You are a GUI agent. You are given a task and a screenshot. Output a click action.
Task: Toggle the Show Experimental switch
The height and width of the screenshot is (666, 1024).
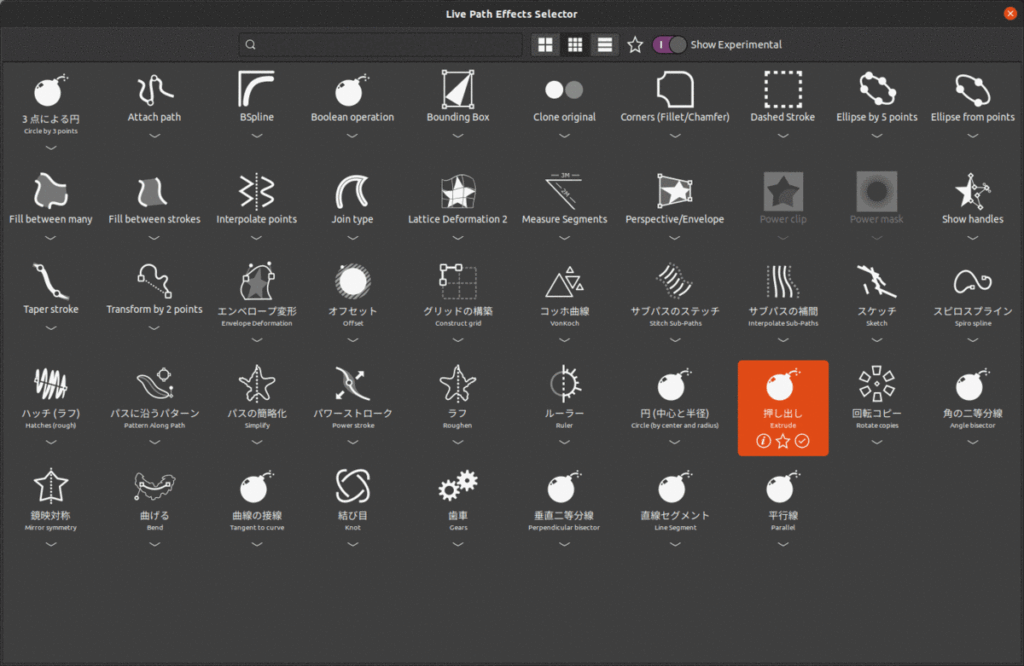(669, 44)
